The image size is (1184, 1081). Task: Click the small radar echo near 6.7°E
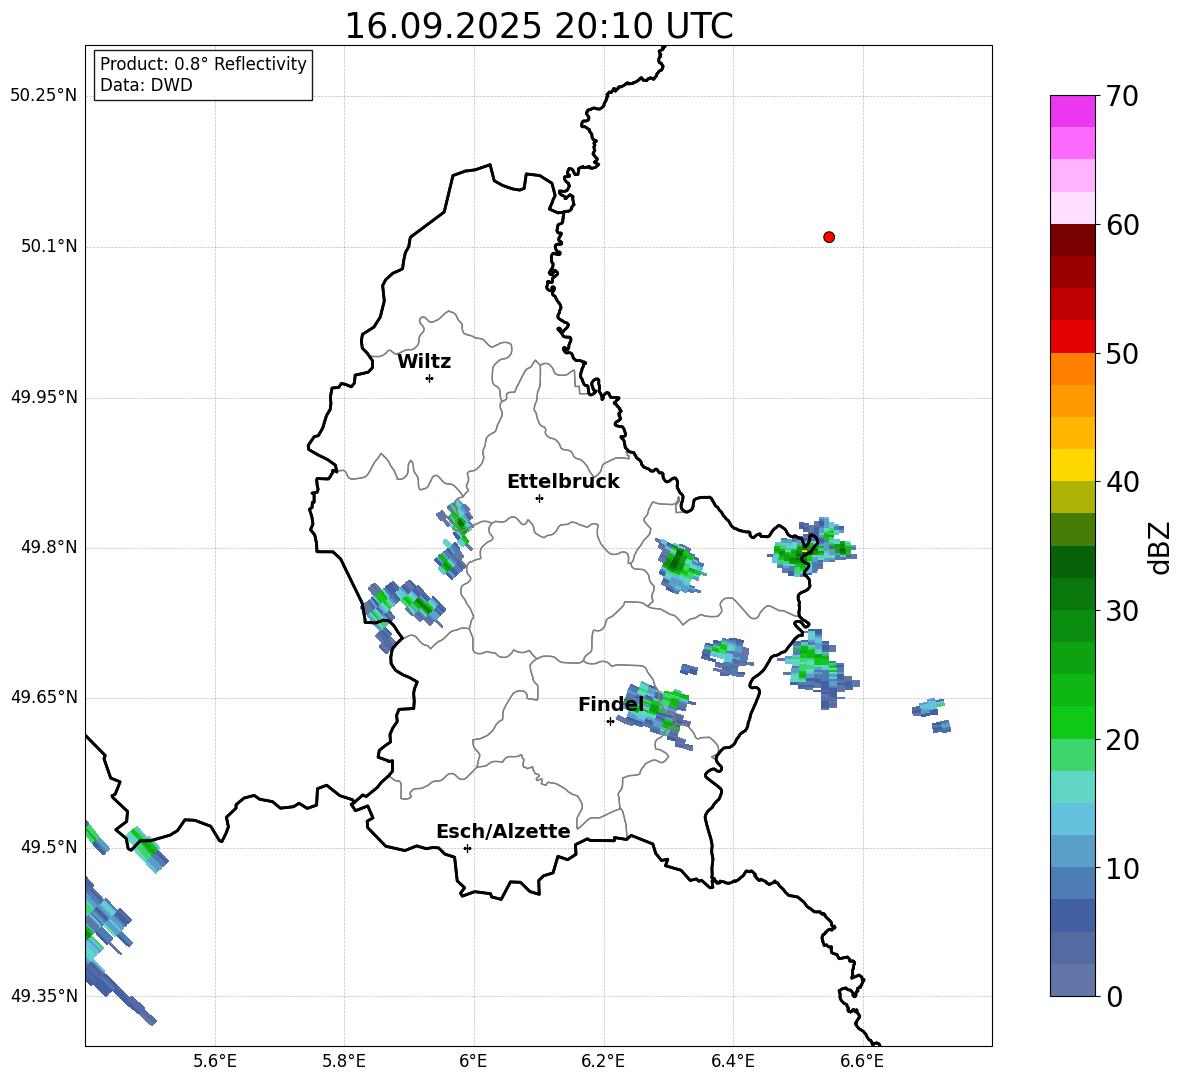point(930,708)
